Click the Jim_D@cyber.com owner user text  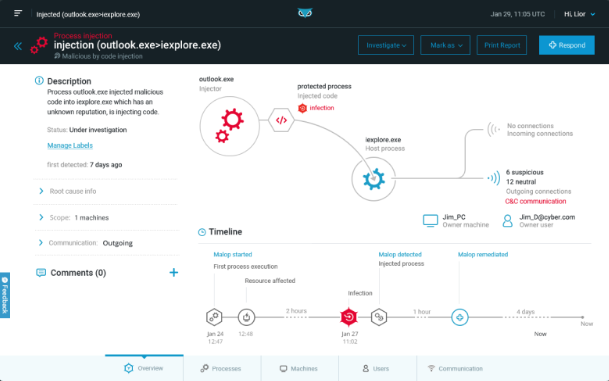pyautogui.click(x=547, y=217)
